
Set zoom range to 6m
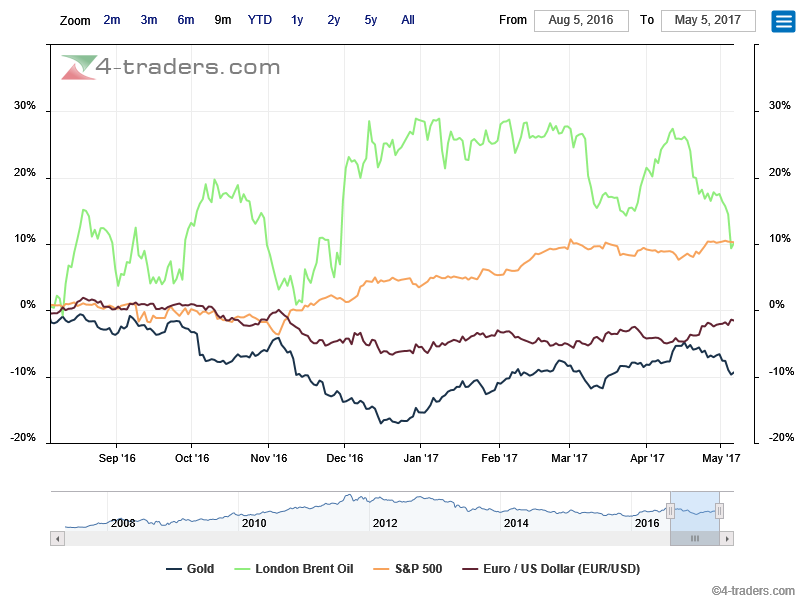click(x=186, y=20)
